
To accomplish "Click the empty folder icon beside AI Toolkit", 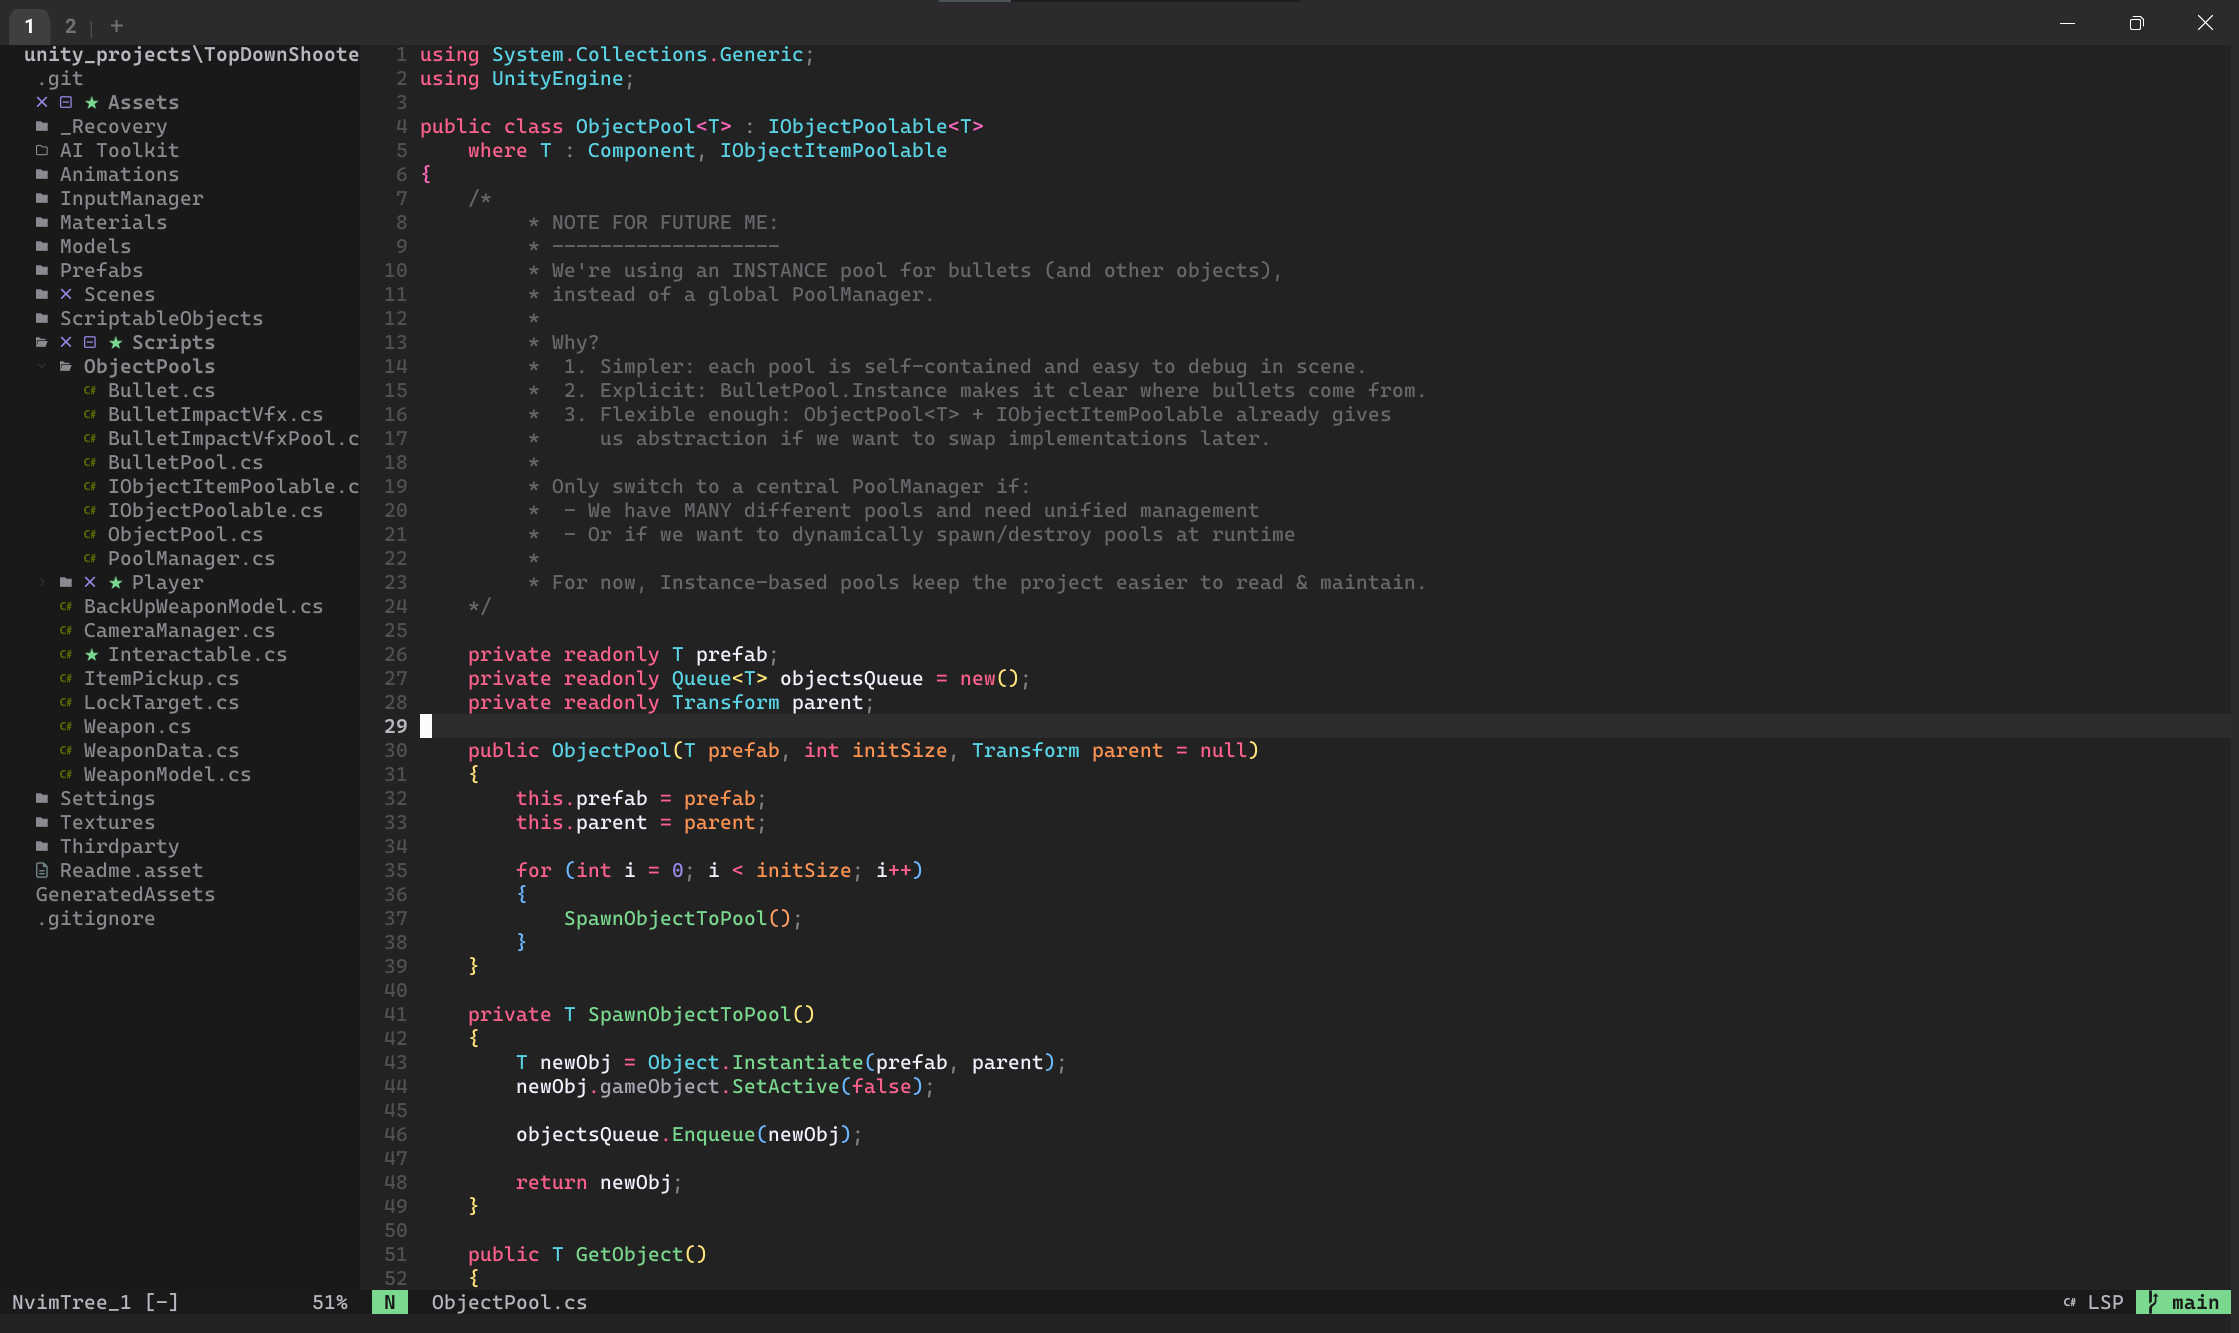I will click(x=42, y=151).
